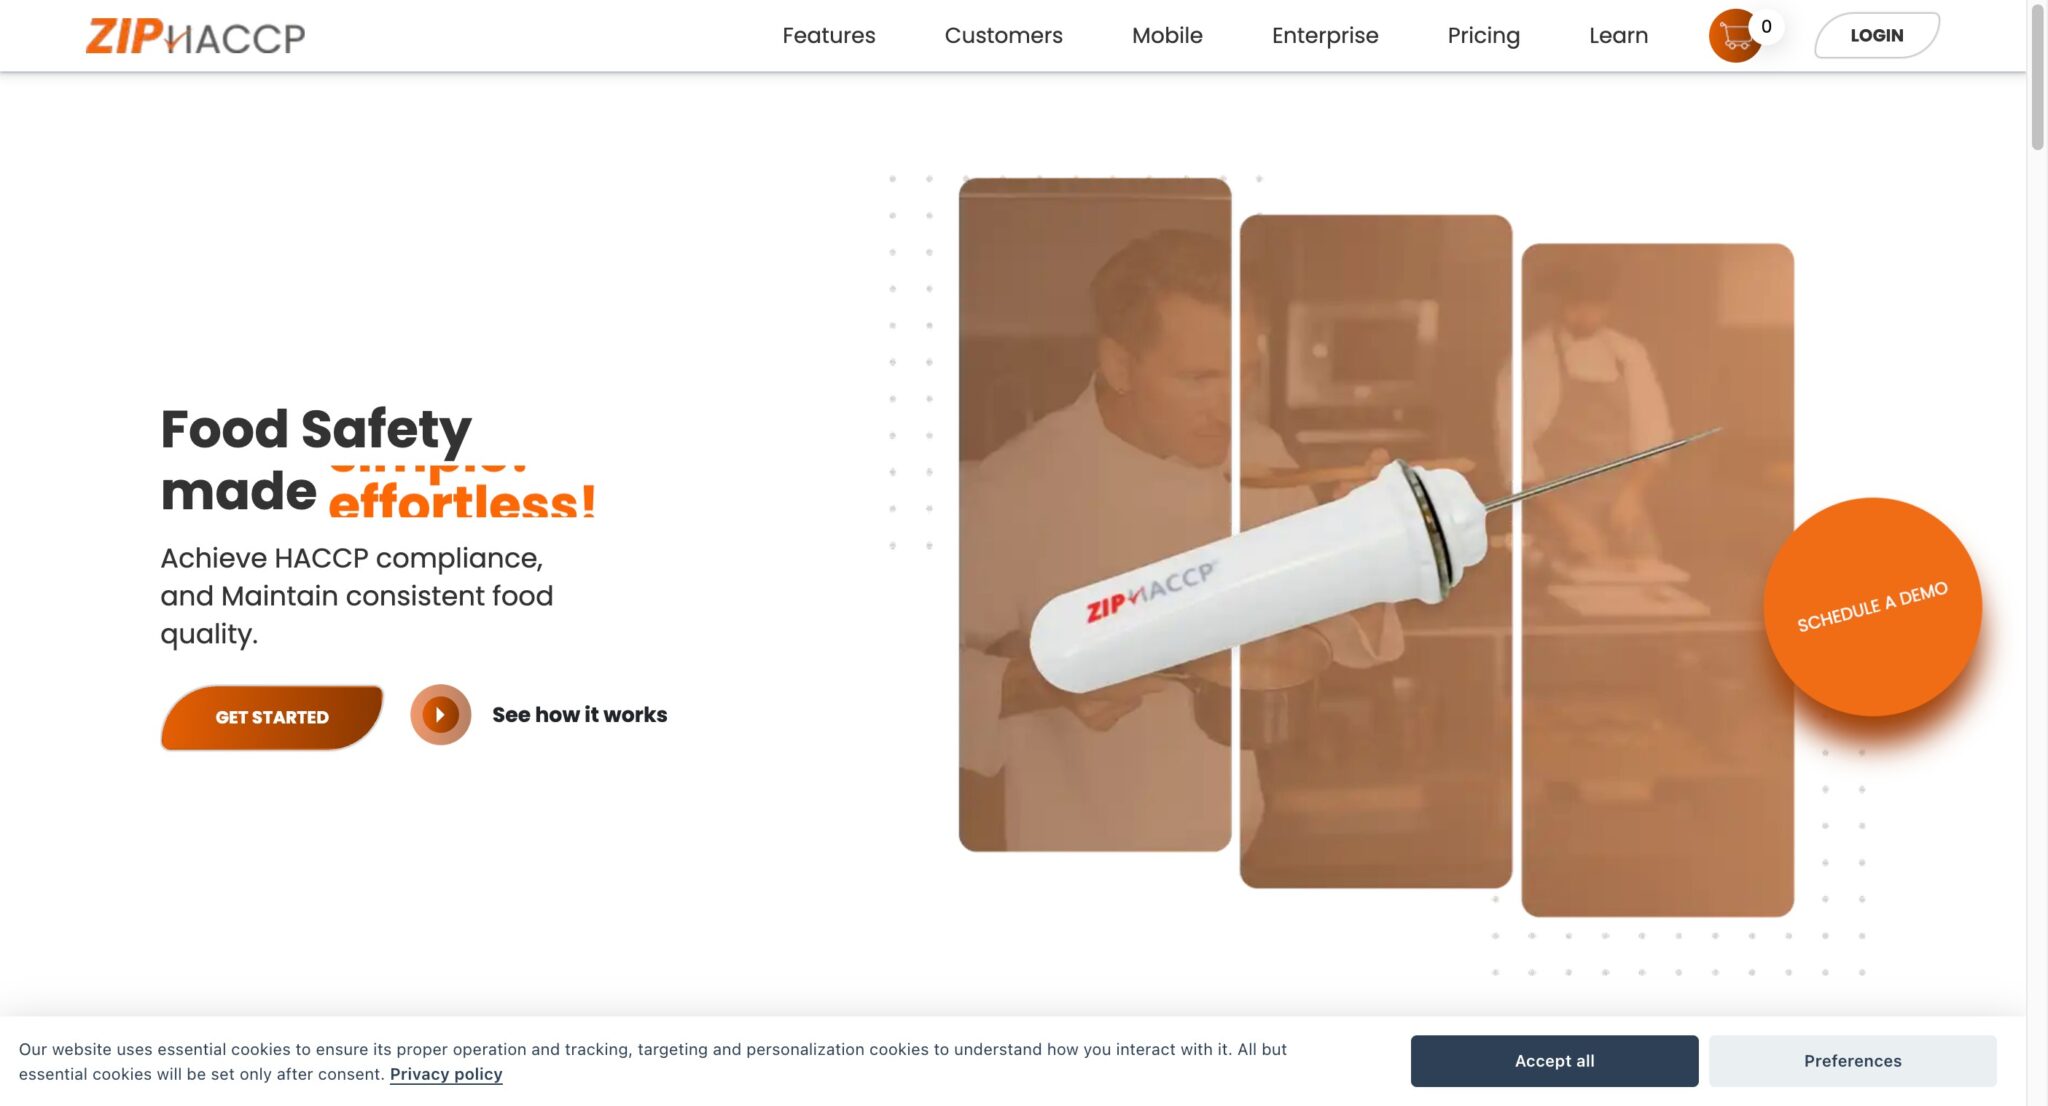Open the shopping cart icon

click(x=1735, y=36)
